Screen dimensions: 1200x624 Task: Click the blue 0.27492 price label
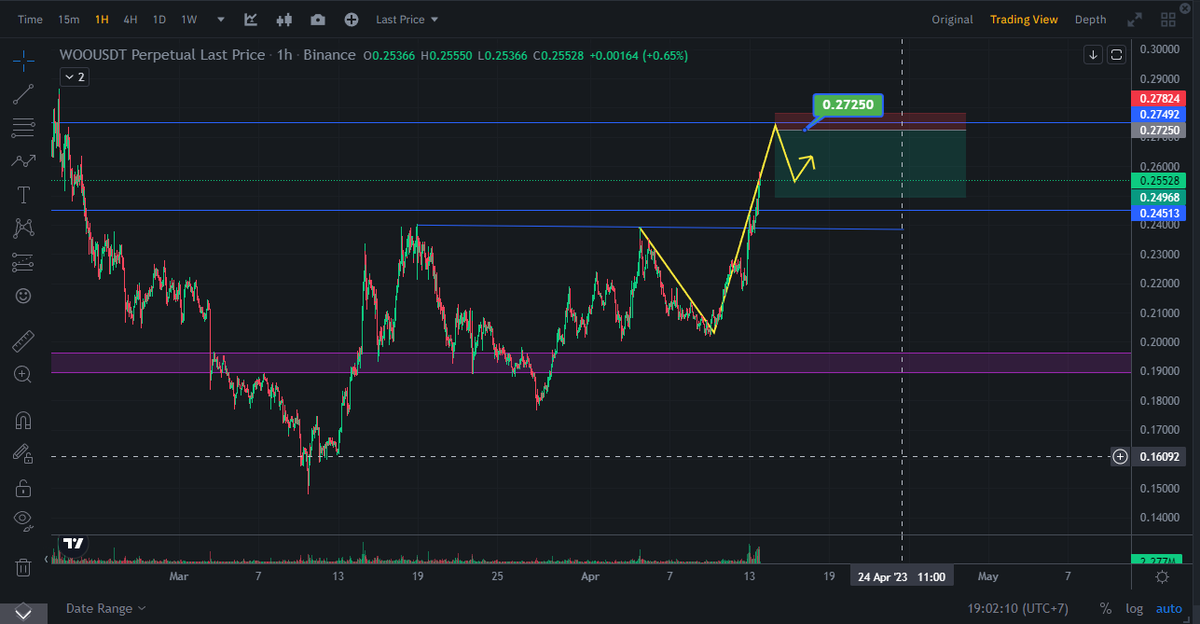[1160, 114]
